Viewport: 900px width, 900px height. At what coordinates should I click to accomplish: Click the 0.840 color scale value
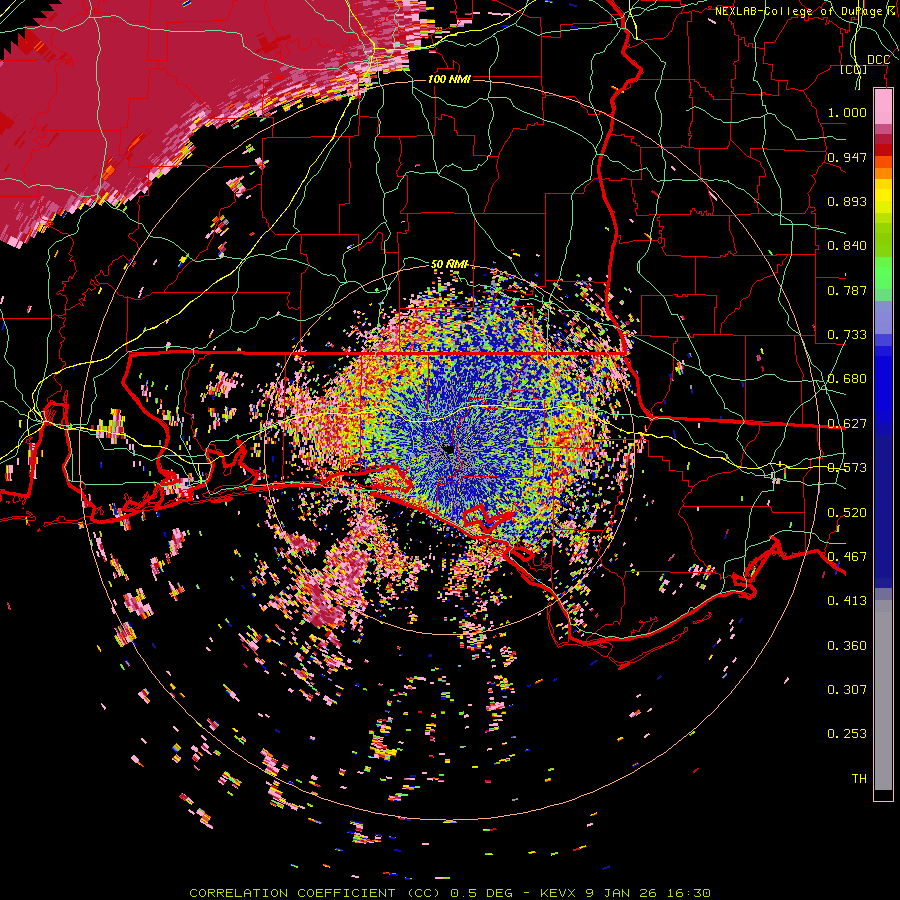click(847, 246)
